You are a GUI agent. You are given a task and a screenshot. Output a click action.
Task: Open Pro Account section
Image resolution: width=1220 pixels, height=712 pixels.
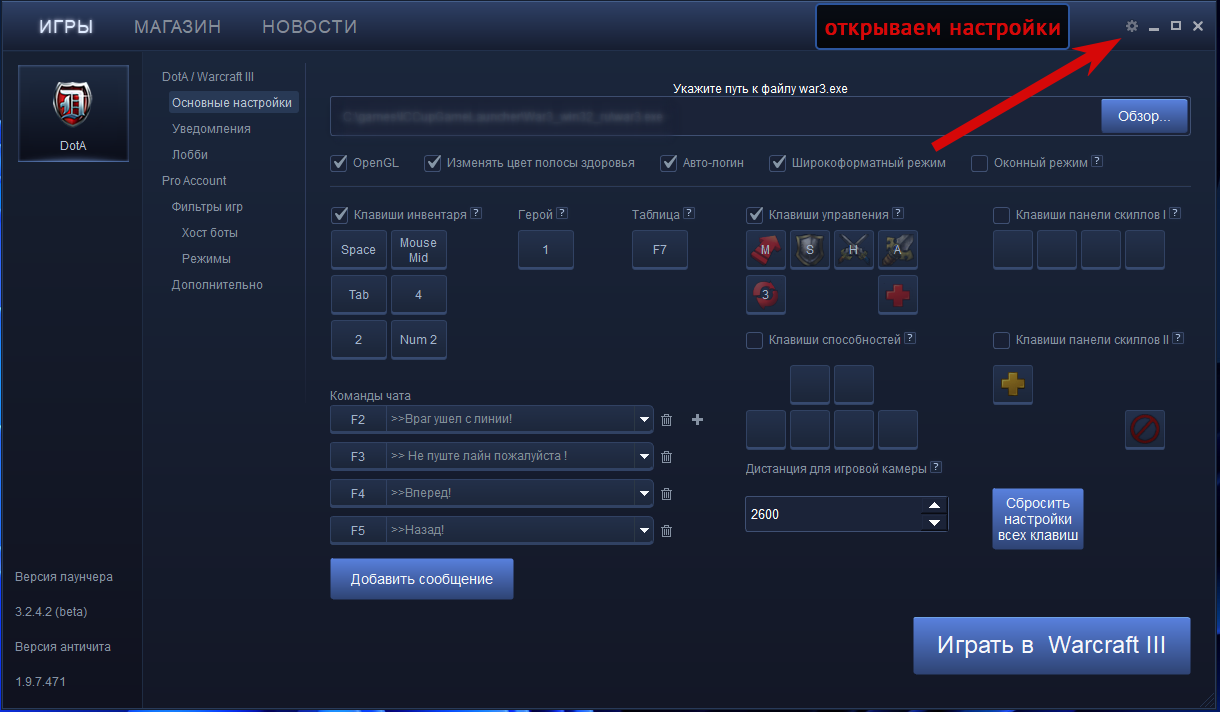(x=194, y=181)
